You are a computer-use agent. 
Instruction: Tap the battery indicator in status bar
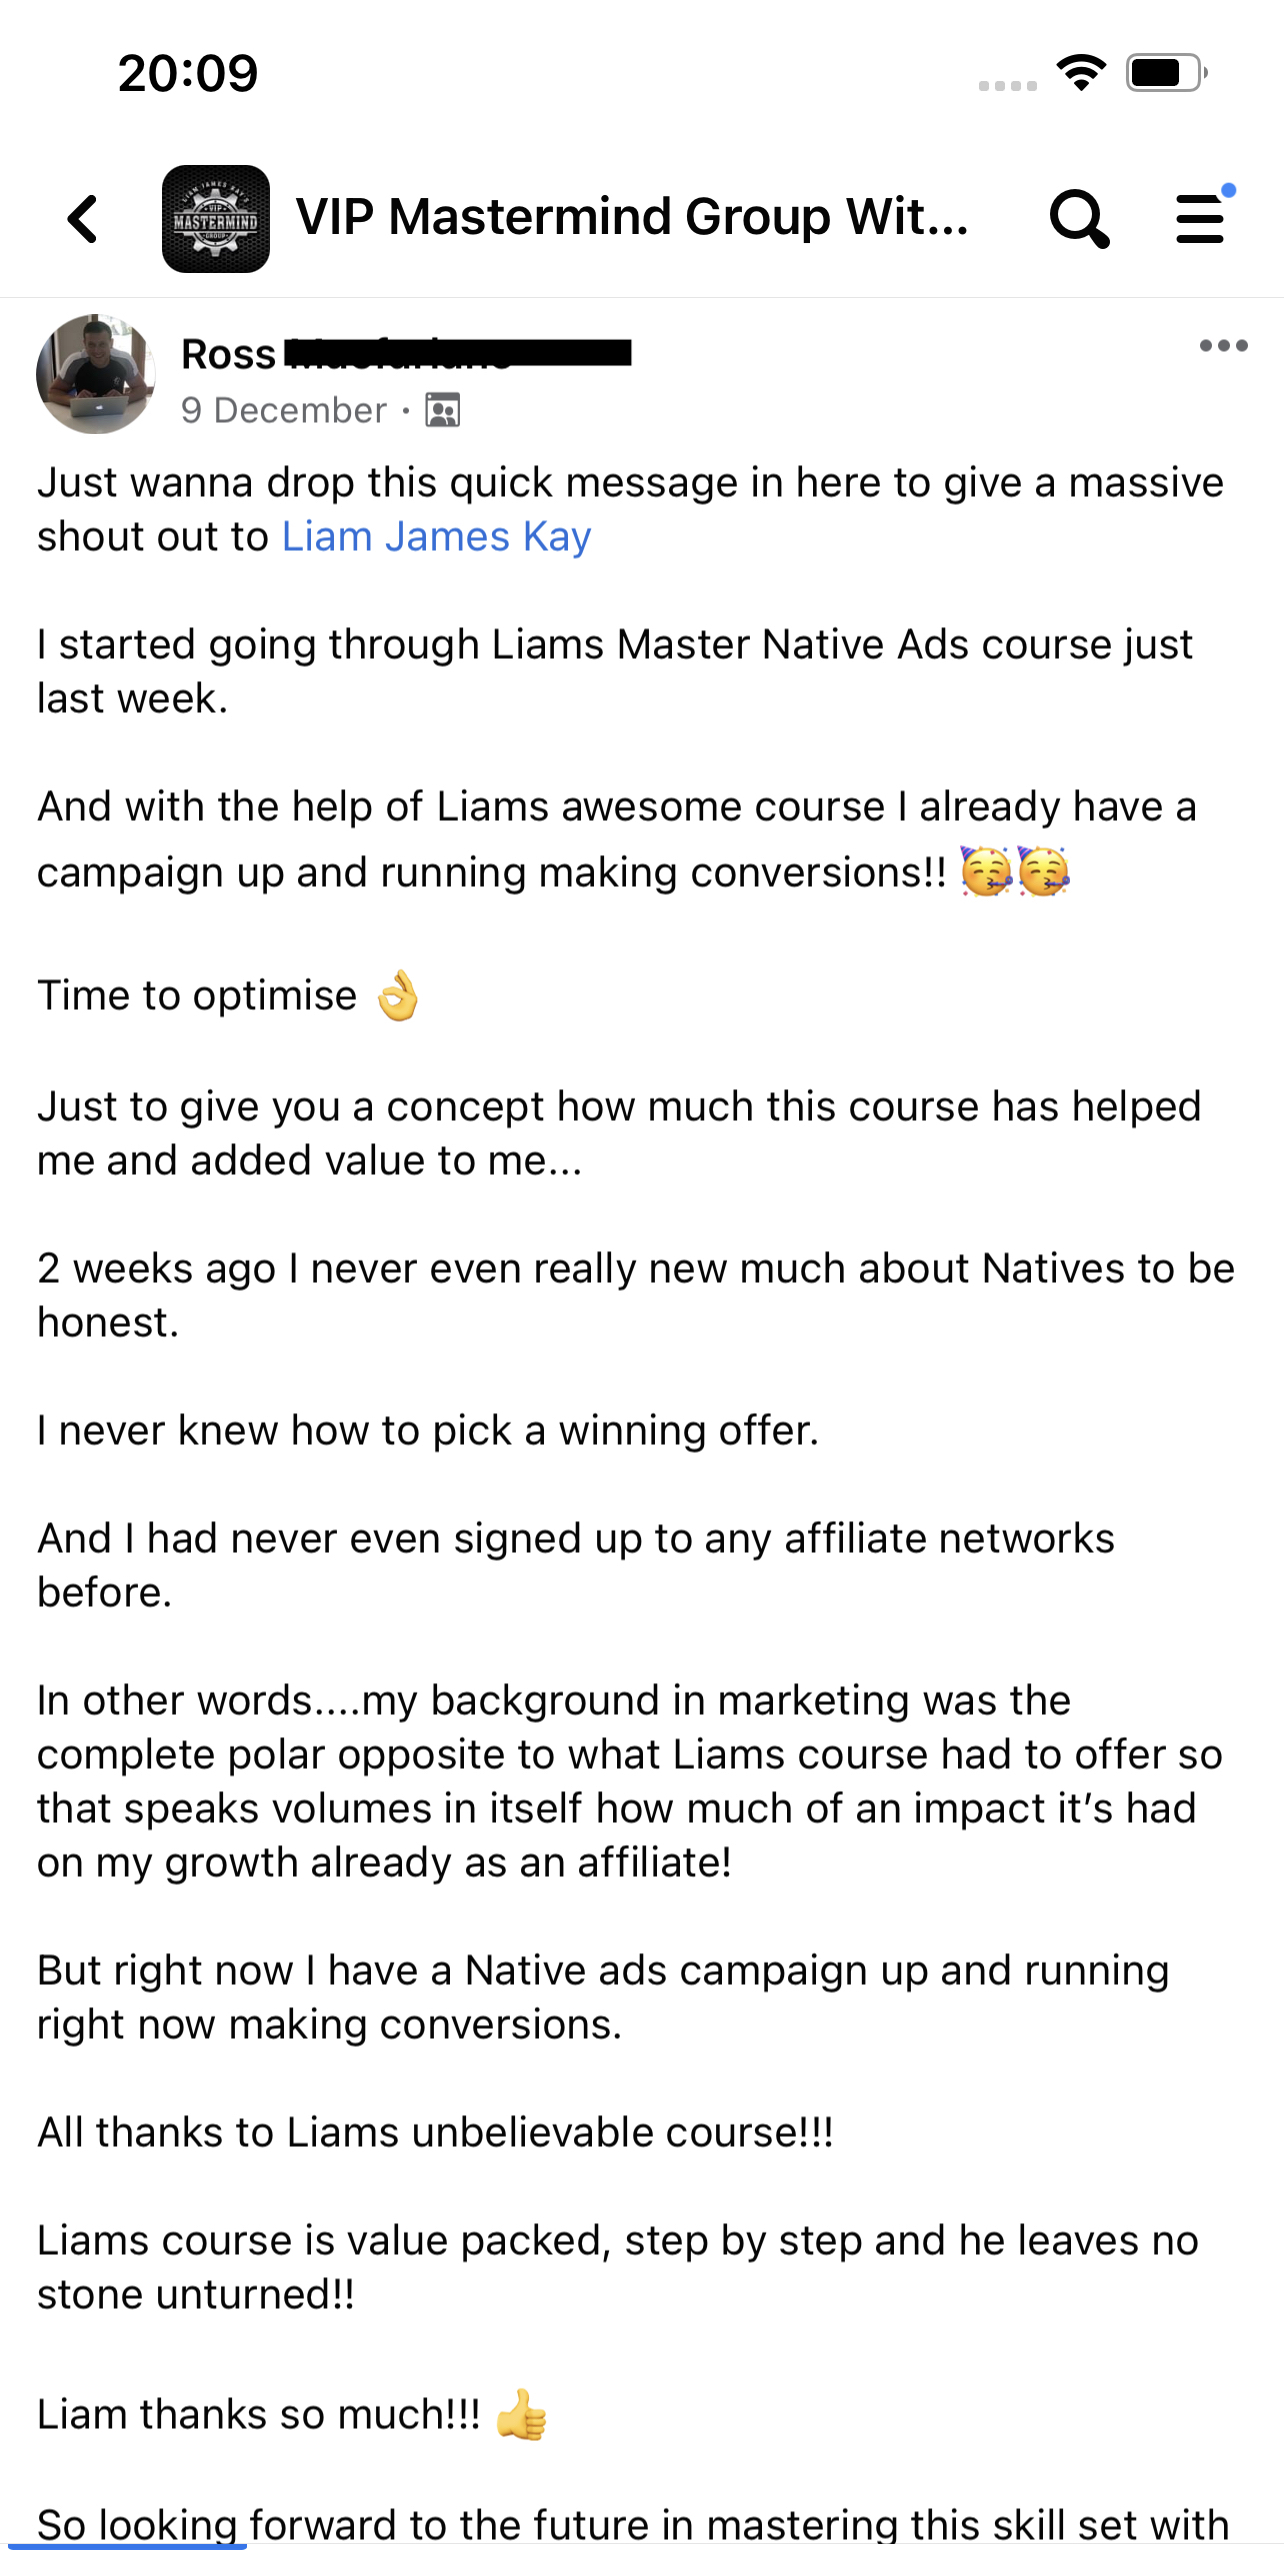tap(1166, 73)
